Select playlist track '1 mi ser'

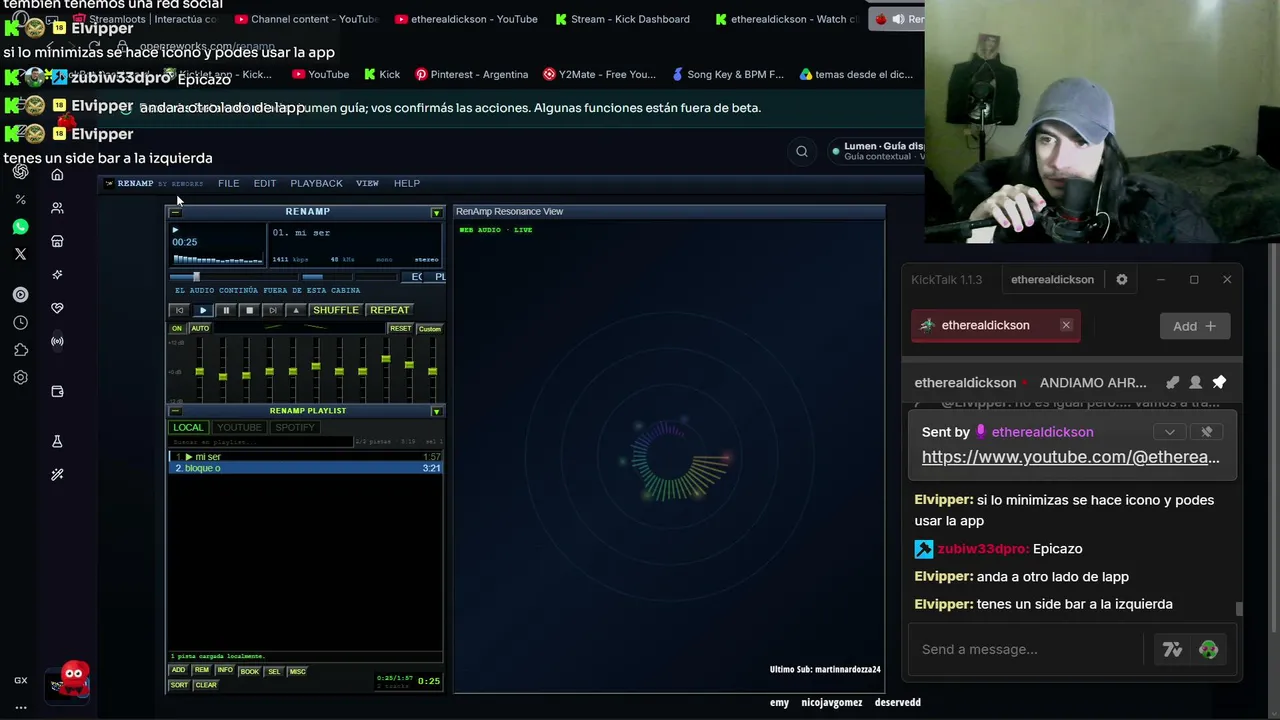pos(305,457)
